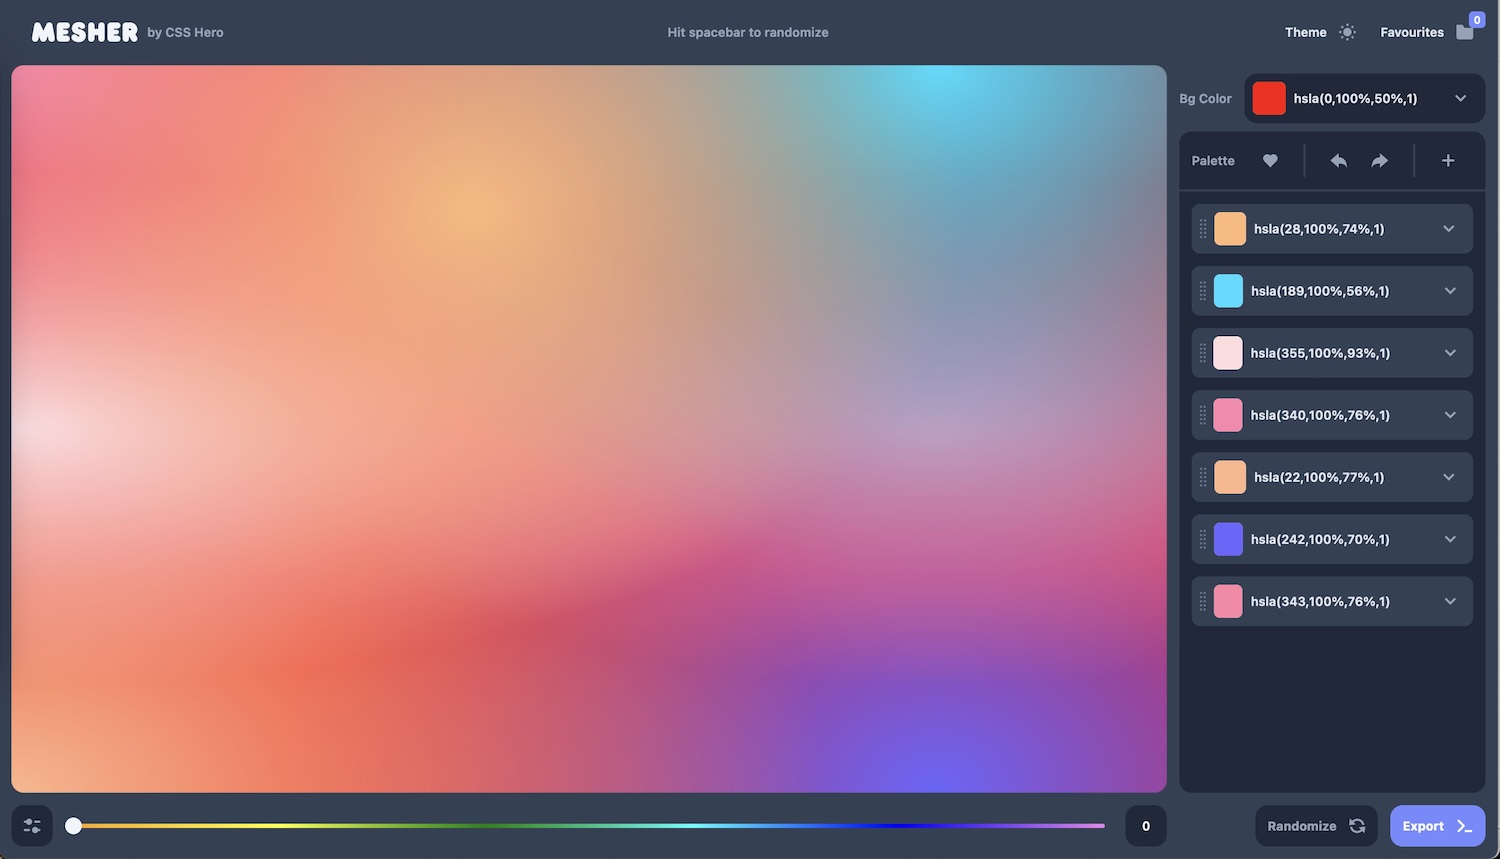Click the drag handle of hsla(343,100%,76%,1)

1203,601
